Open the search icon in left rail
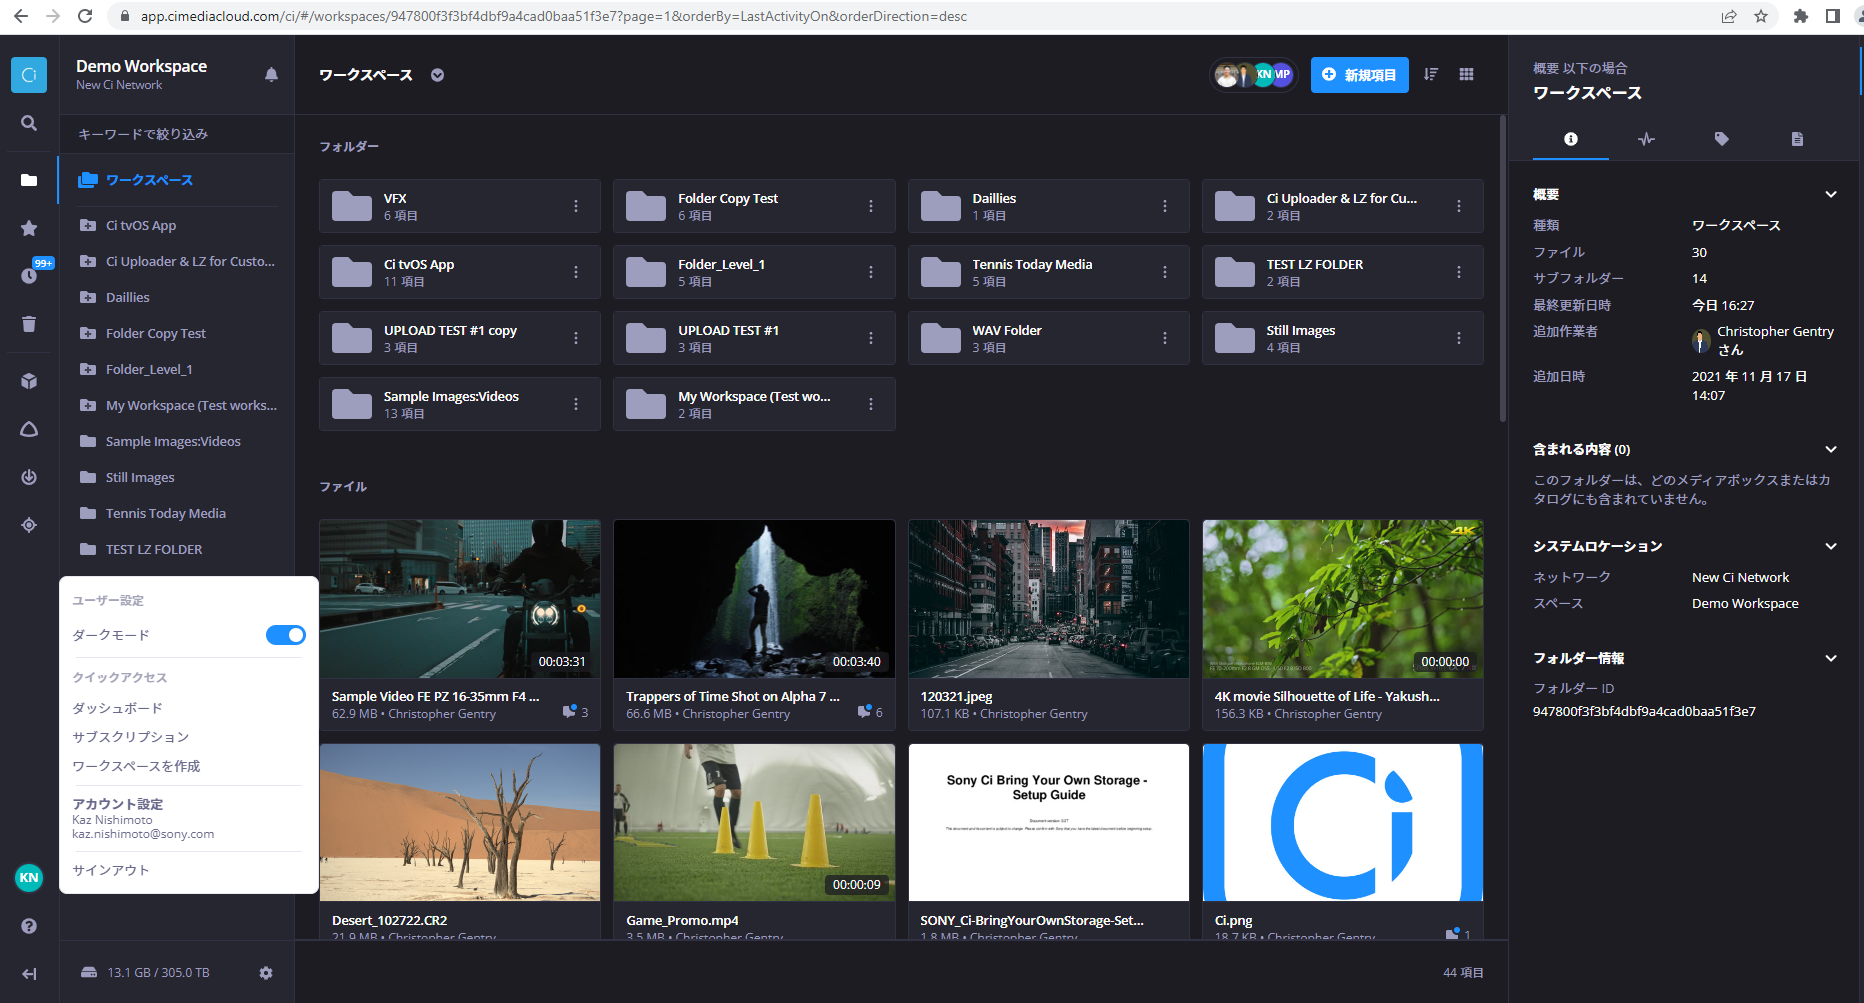 (29, 123)
